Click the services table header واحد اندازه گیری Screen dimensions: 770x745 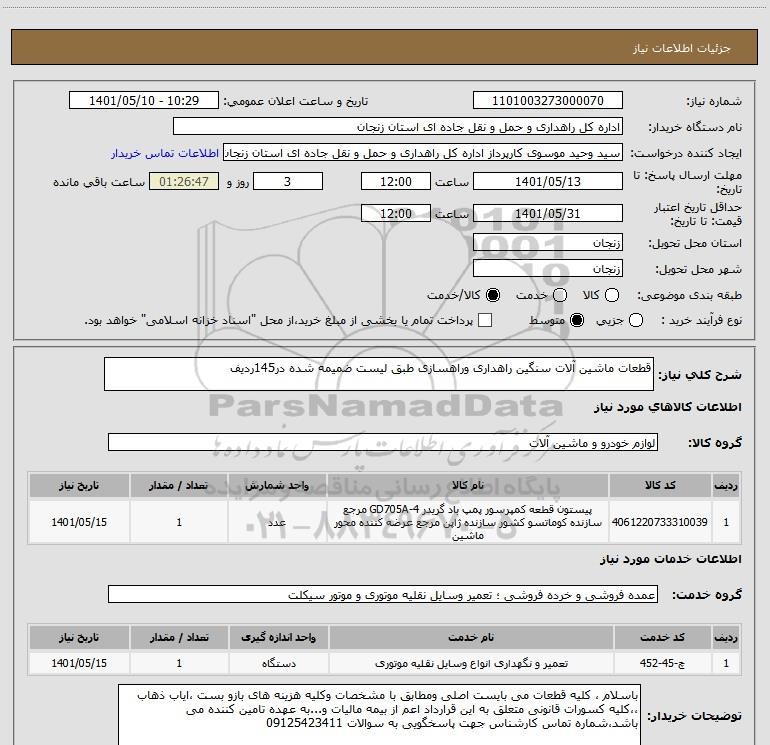pos(278,637)
